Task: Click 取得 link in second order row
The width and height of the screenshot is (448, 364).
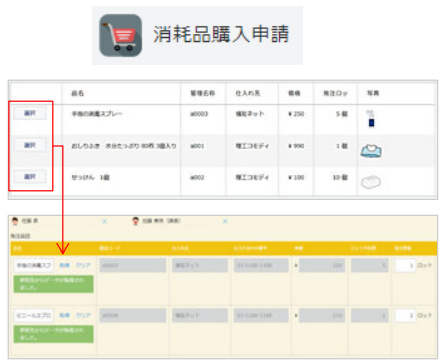Action: (x=65, y=315)
